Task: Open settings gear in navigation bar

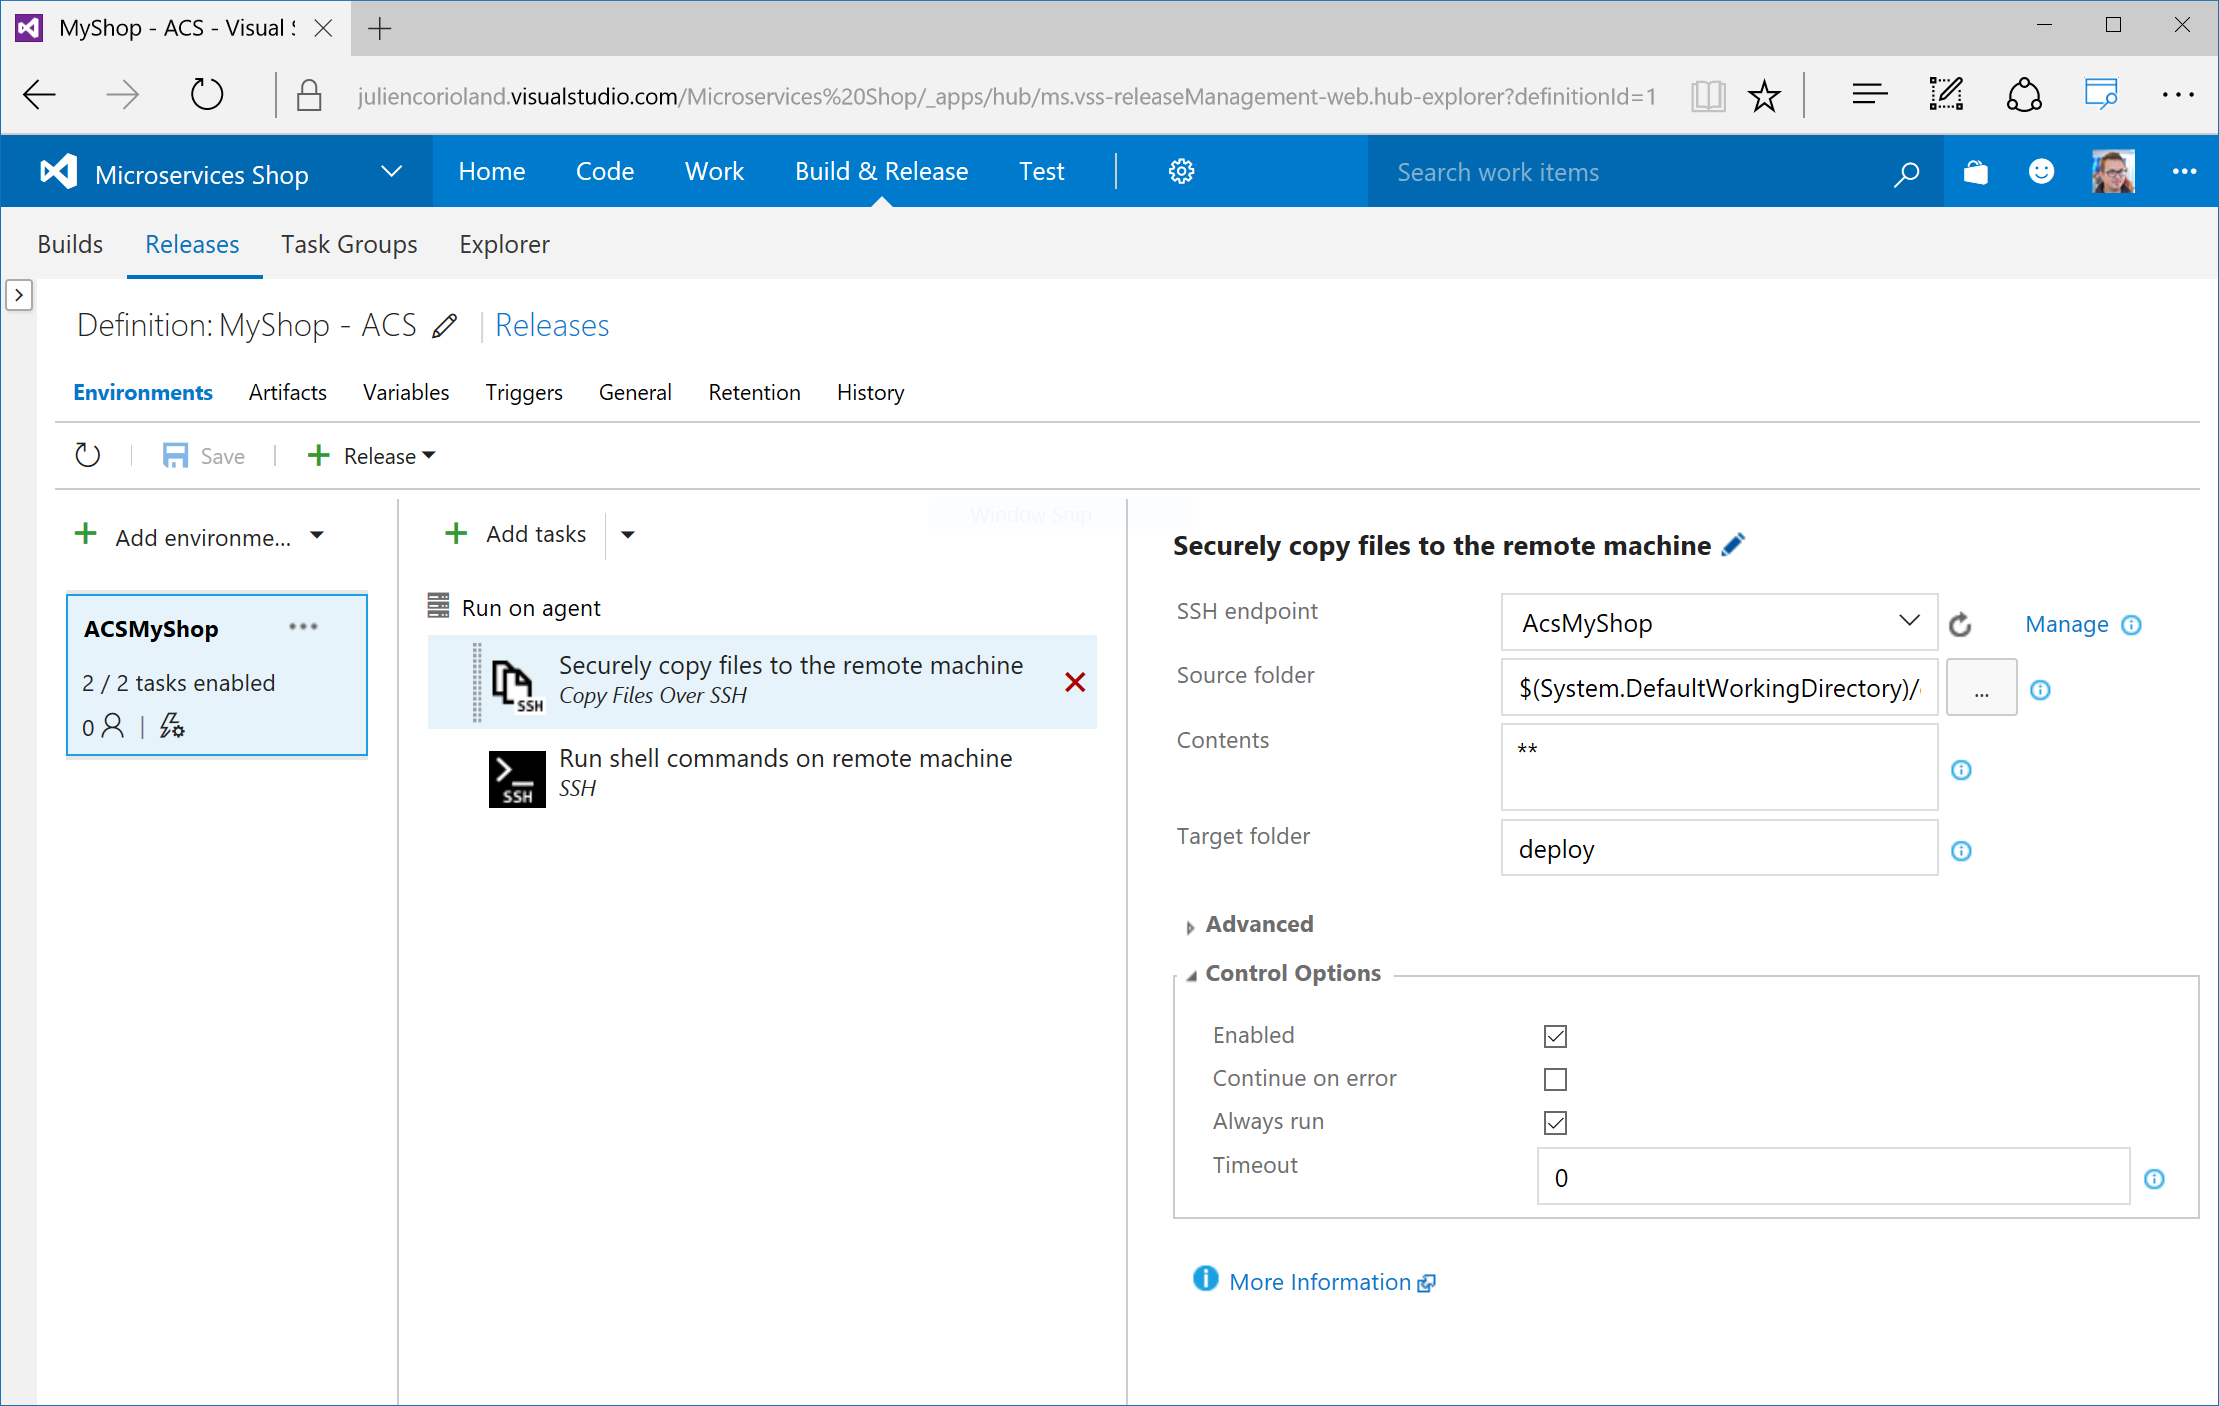Action: 1181,172
